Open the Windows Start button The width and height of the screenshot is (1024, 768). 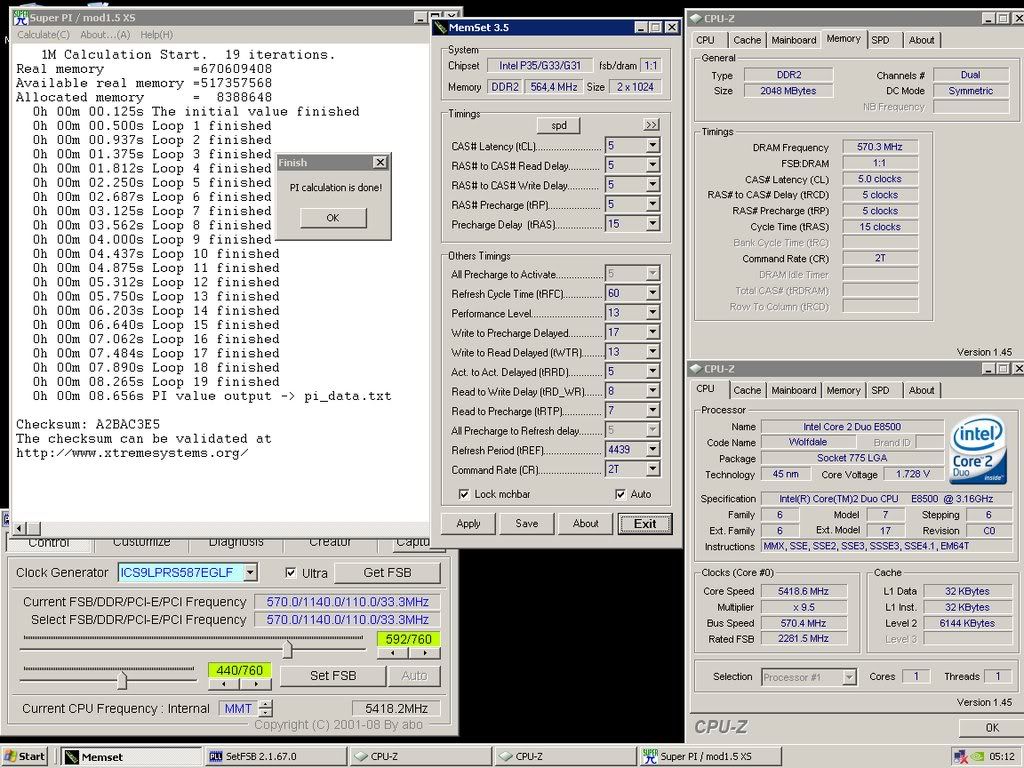(x=25, y=756)
